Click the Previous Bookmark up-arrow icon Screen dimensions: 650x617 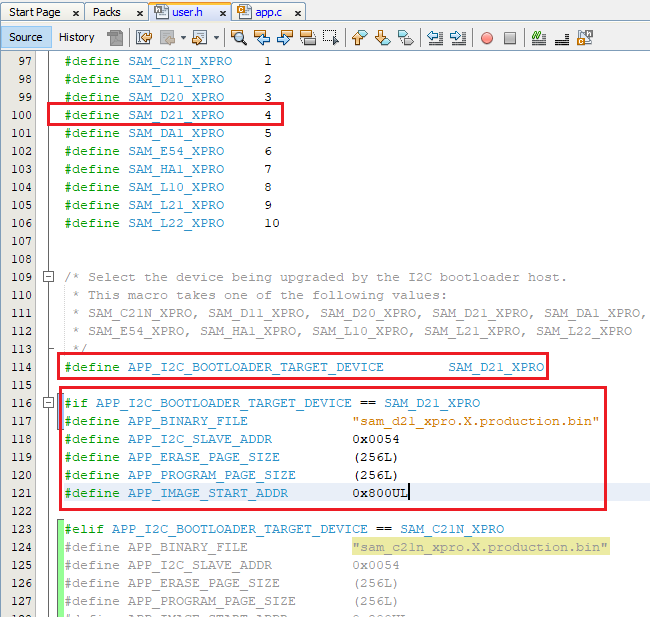click(359, 38)
